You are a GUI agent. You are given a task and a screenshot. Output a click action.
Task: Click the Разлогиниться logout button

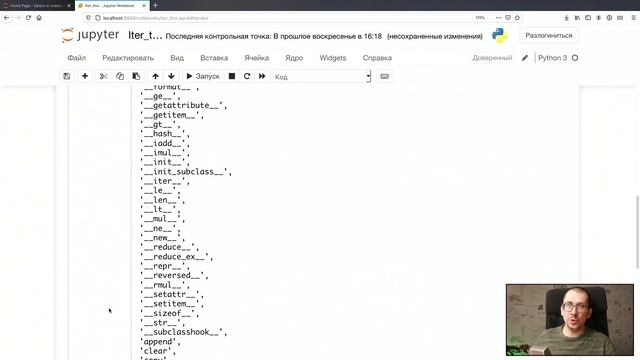549,36
